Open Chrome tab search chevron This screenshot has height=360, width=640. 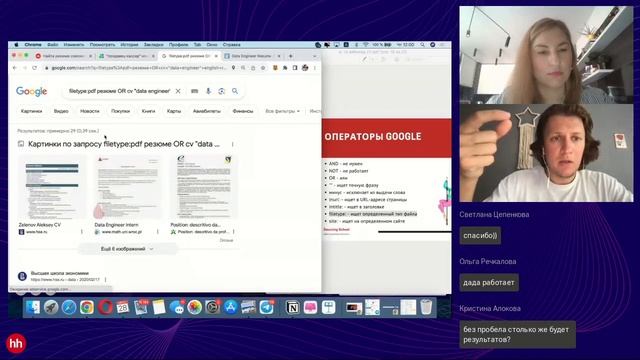click(314, 56)
